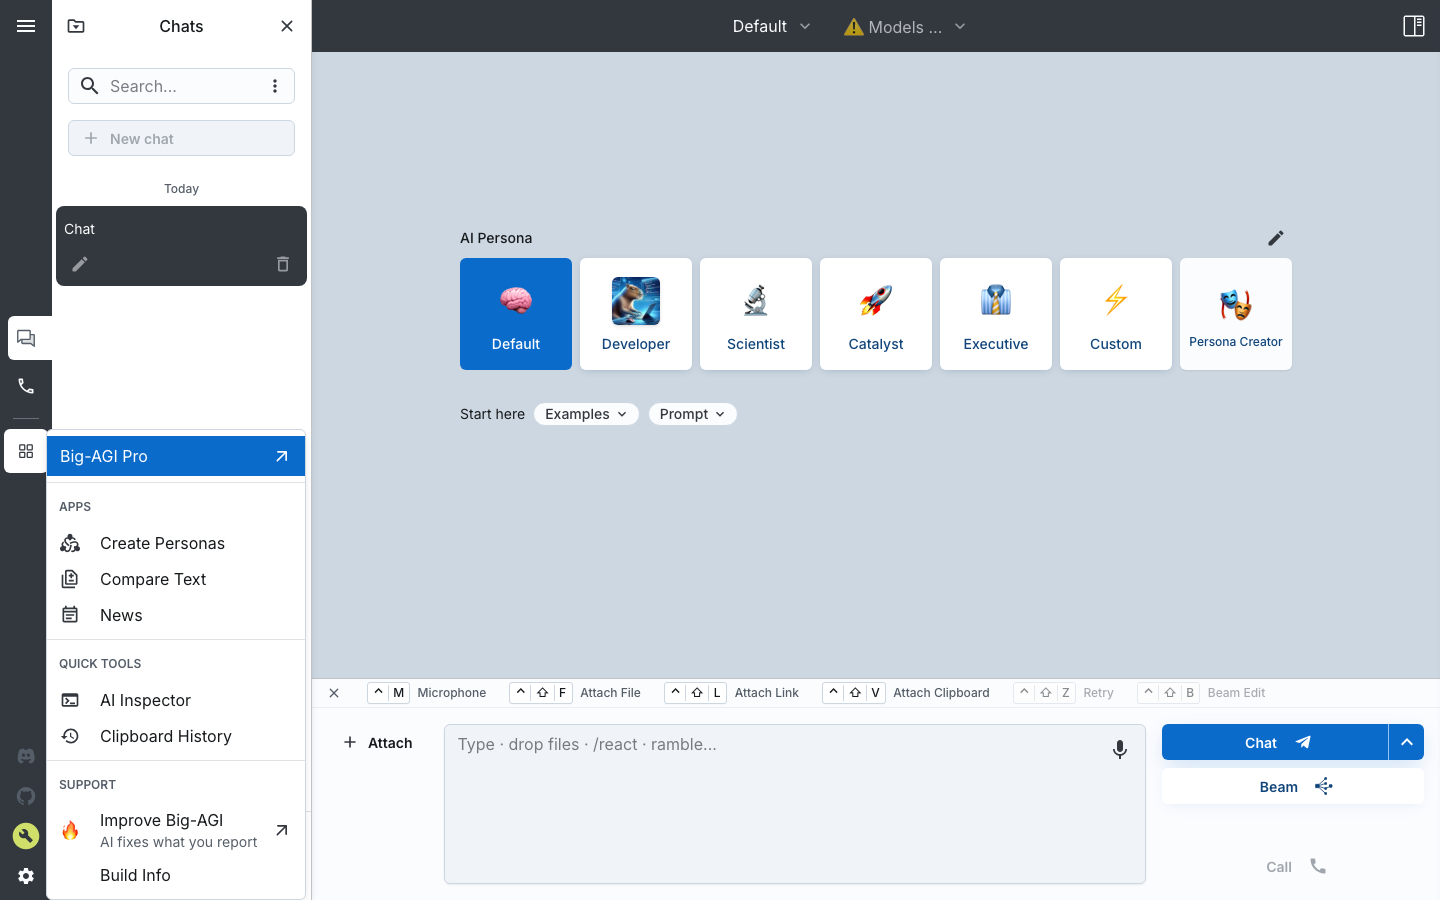This screenshot has width=1440, height=900.
Task: Open Improve Big-AGI support link
Action: [176, 830]
